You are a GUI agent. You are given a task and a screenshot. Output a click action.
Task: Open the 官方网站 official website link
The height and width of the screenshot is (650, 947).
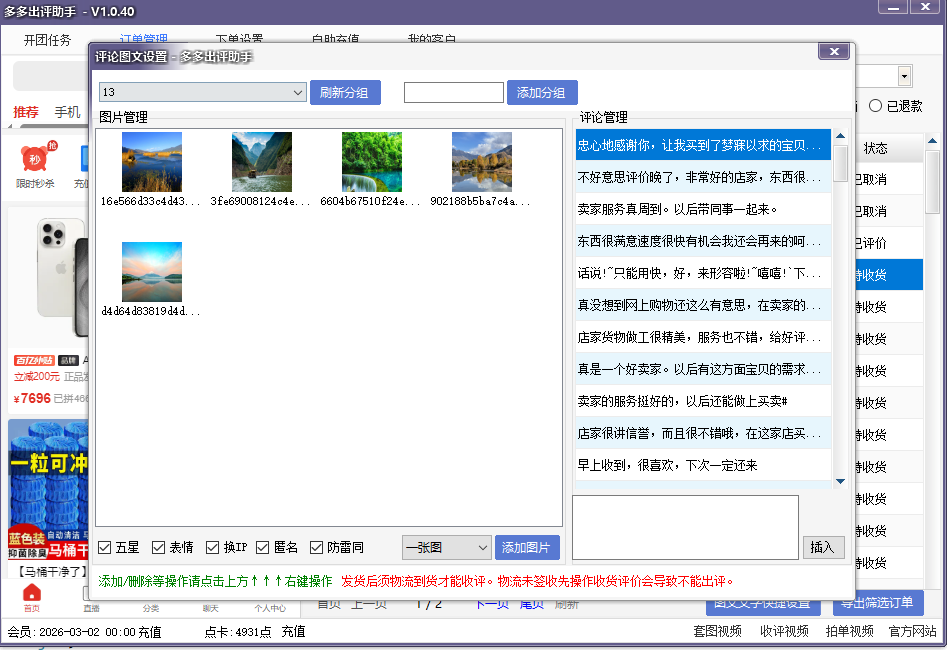(x=913, y=631)
